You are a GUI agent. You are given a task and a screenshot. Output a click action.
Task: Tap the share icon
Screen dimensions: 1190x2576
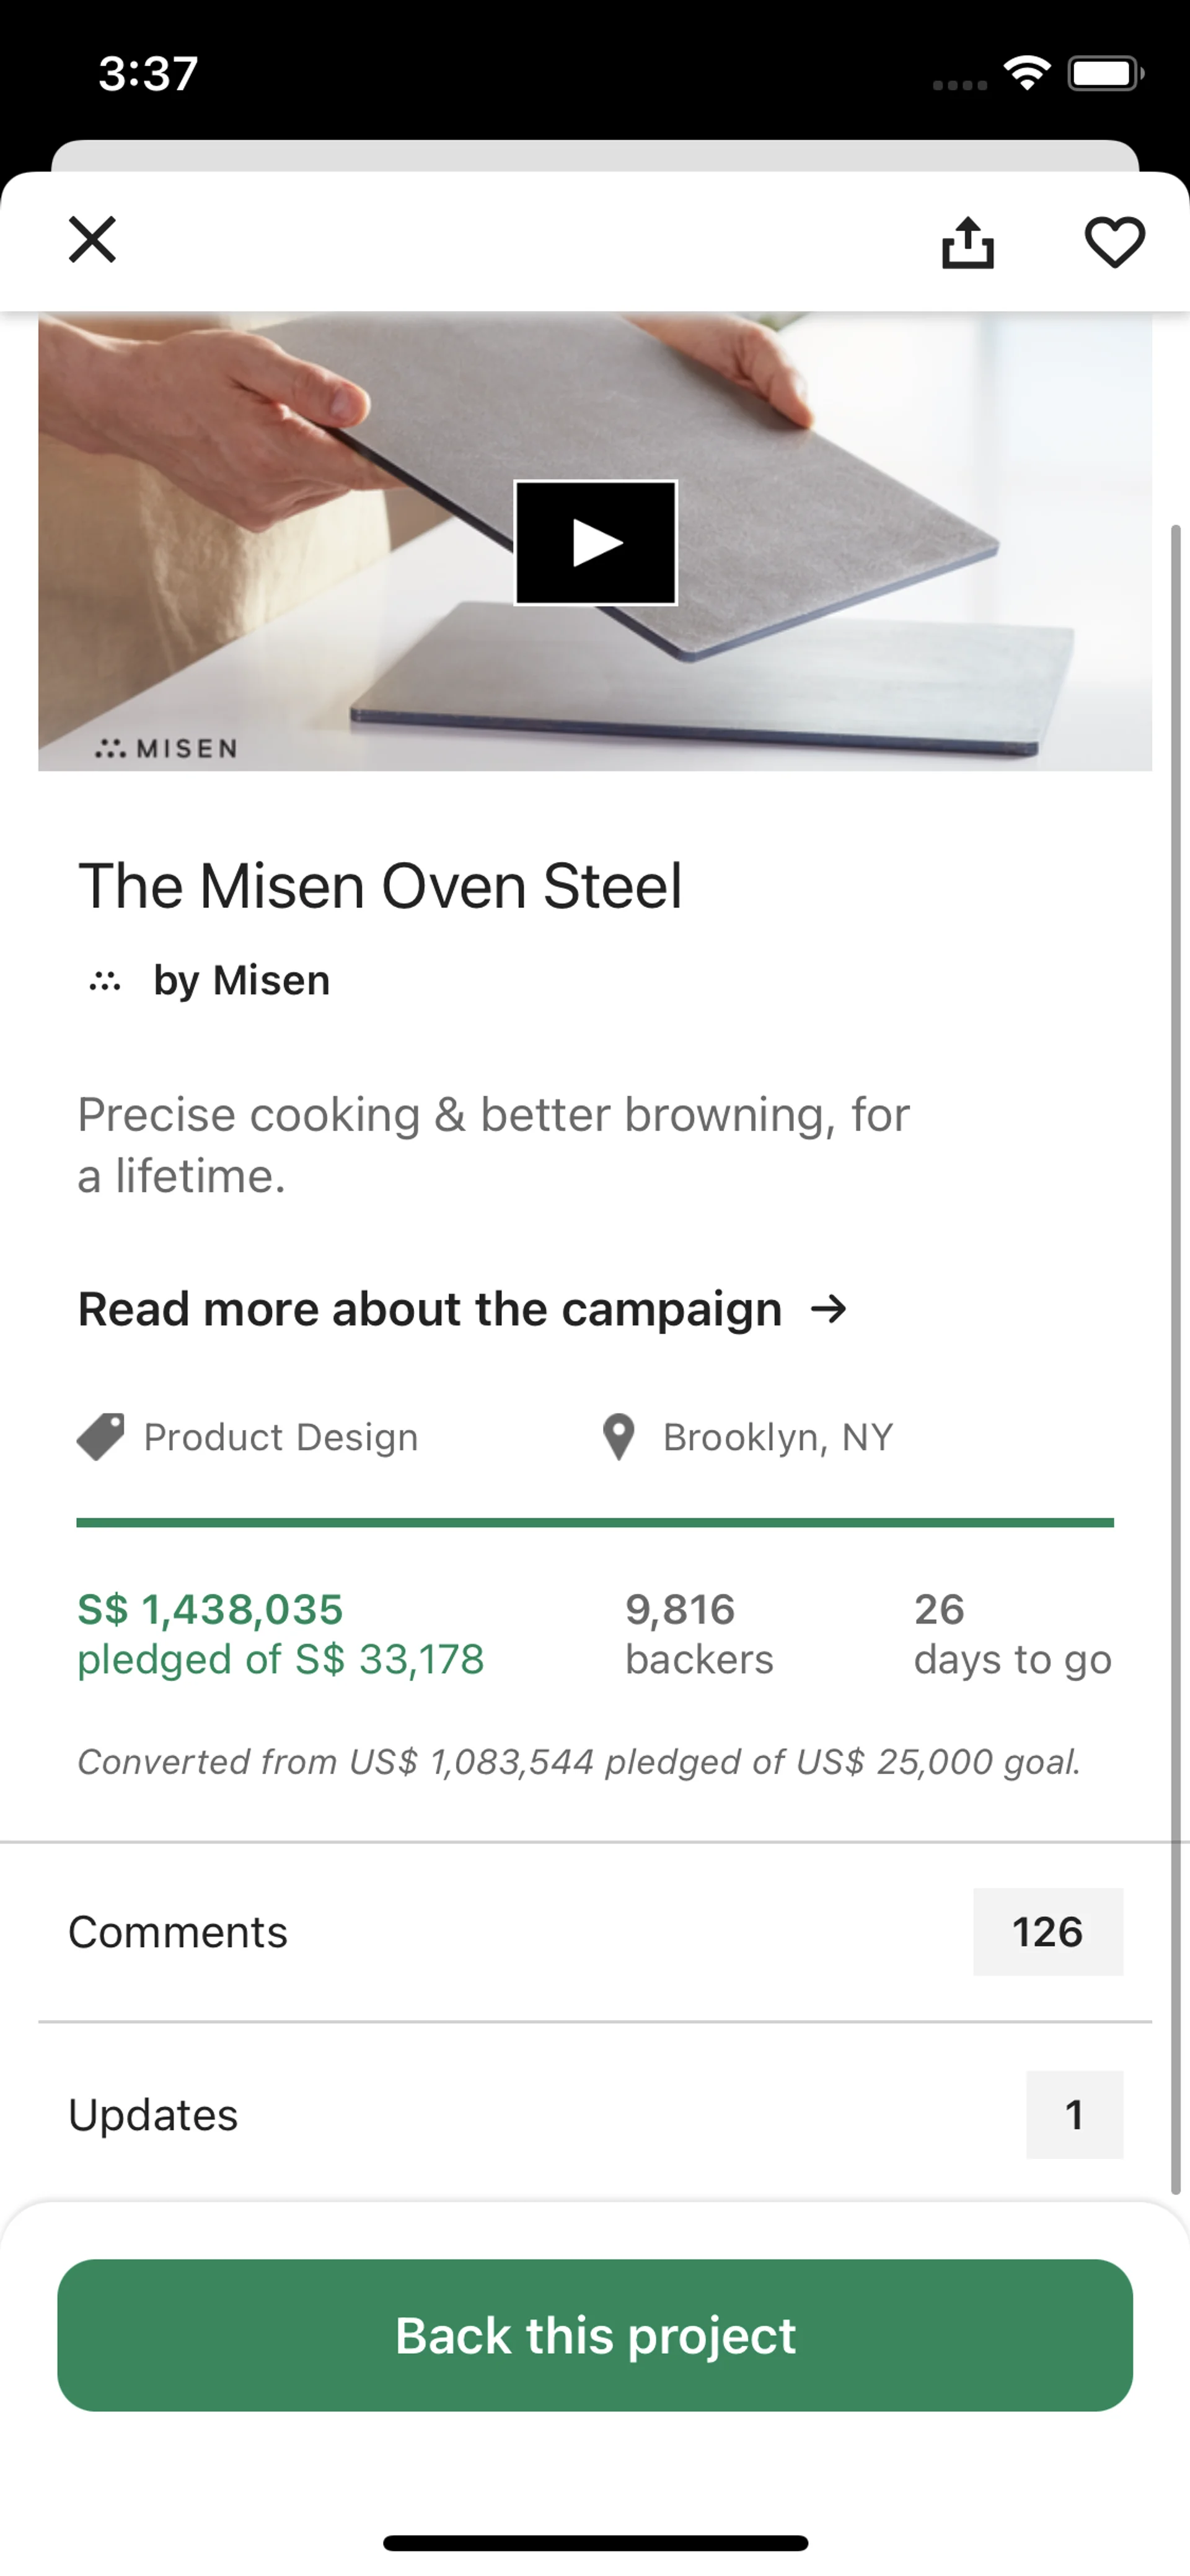click(967, 243)
